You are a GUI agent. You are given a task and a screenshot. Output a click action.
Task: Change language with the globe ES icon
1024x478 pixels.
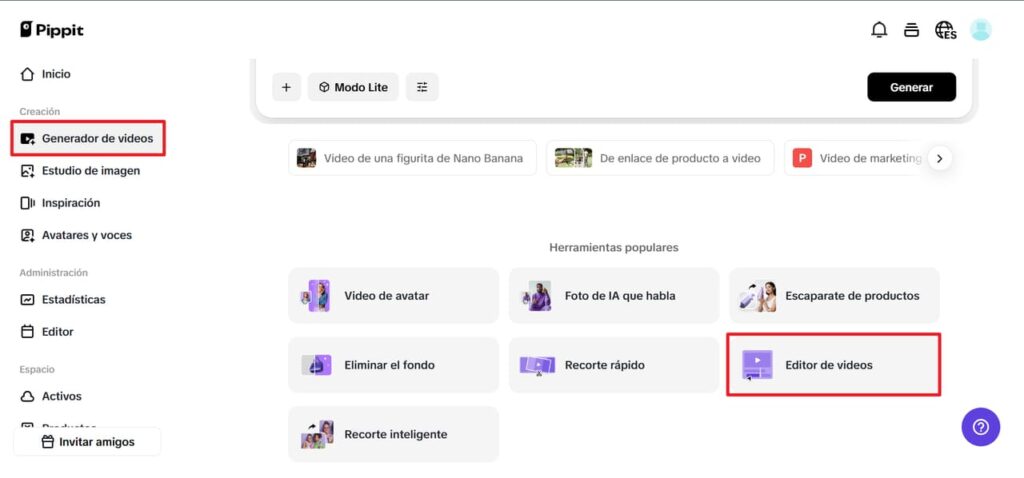tap(945, 30)
